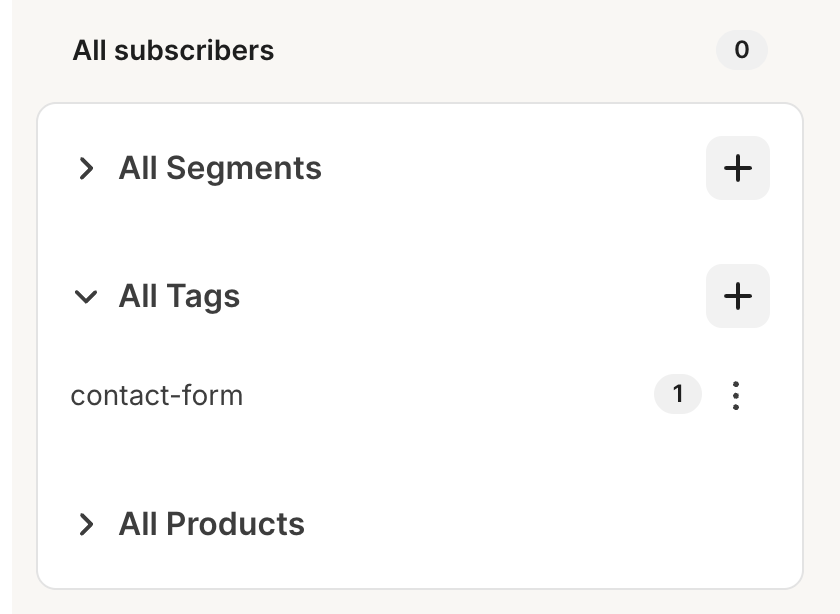Click the All Tags label text
The image size is (840, 614).
[x=179, y=297]
